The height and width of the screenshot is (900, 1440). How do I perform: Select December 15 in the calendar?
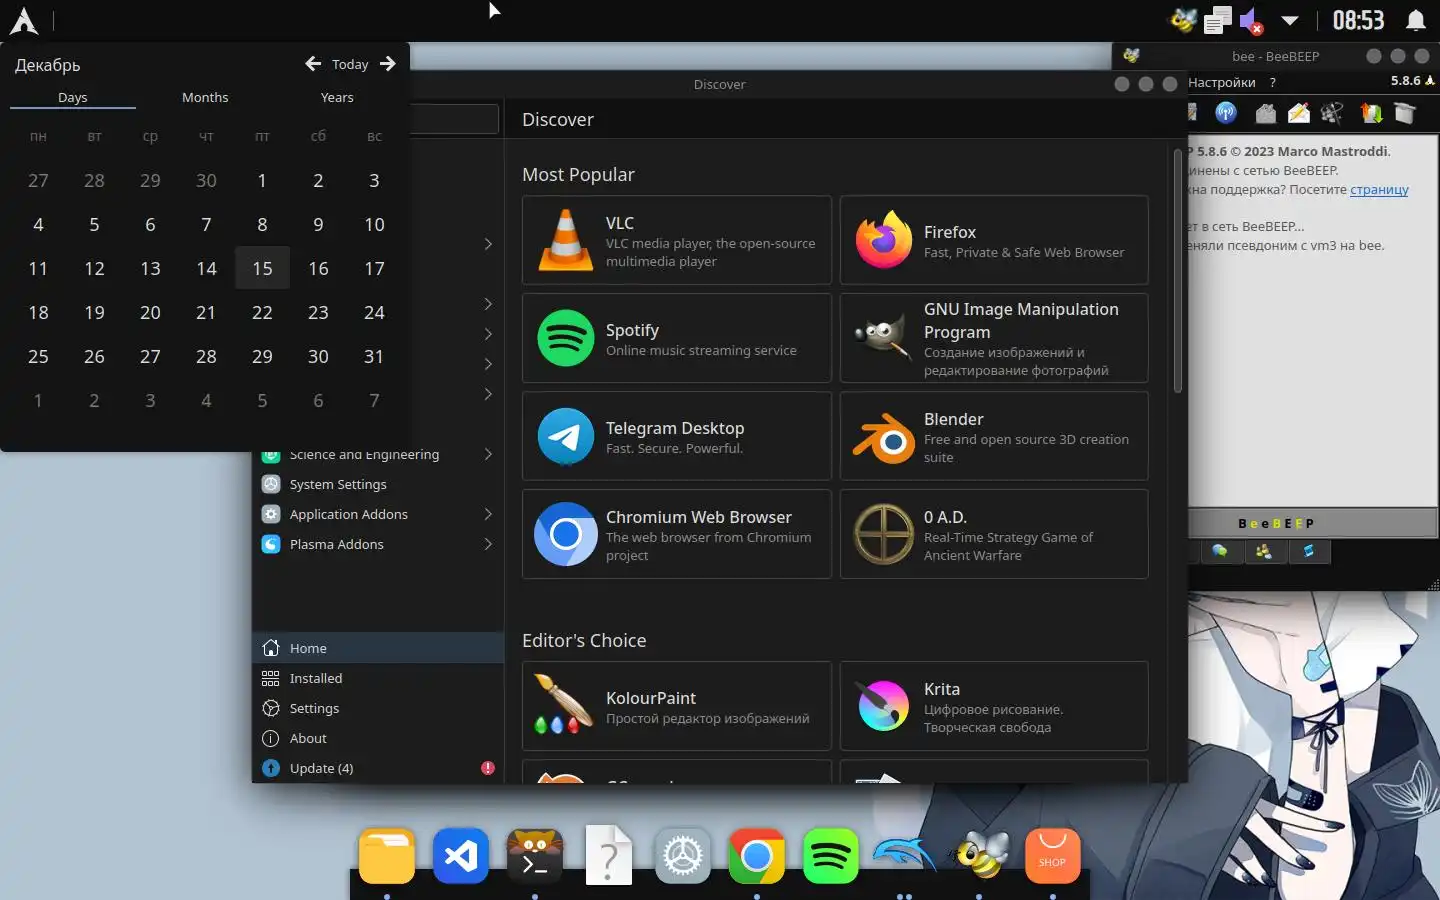coord(262,268)
